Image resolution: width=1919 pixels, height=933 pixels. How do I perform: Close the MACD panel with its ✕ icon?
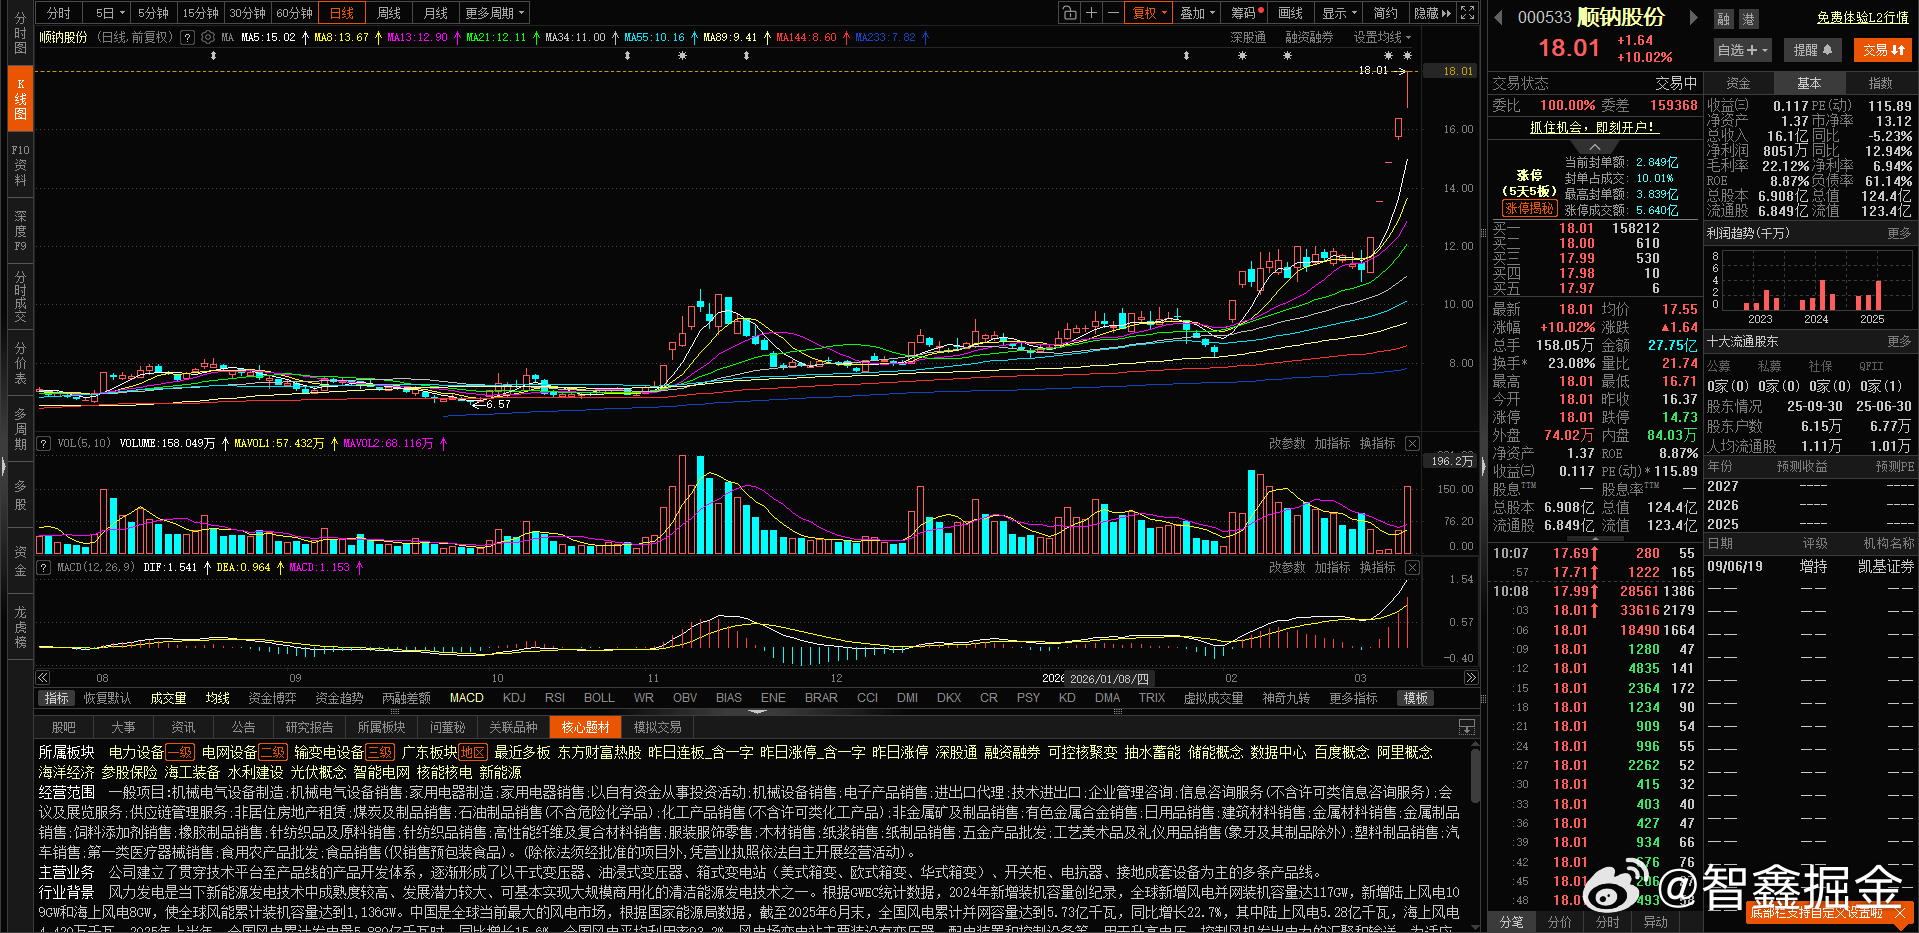coord(1412,566)
